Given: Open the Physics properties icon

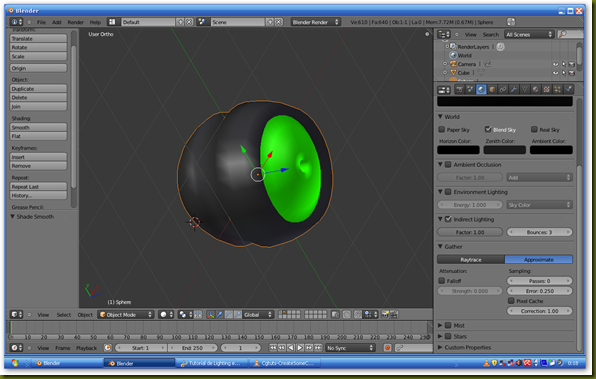Looking at the screenshot, I should point(568,90).
